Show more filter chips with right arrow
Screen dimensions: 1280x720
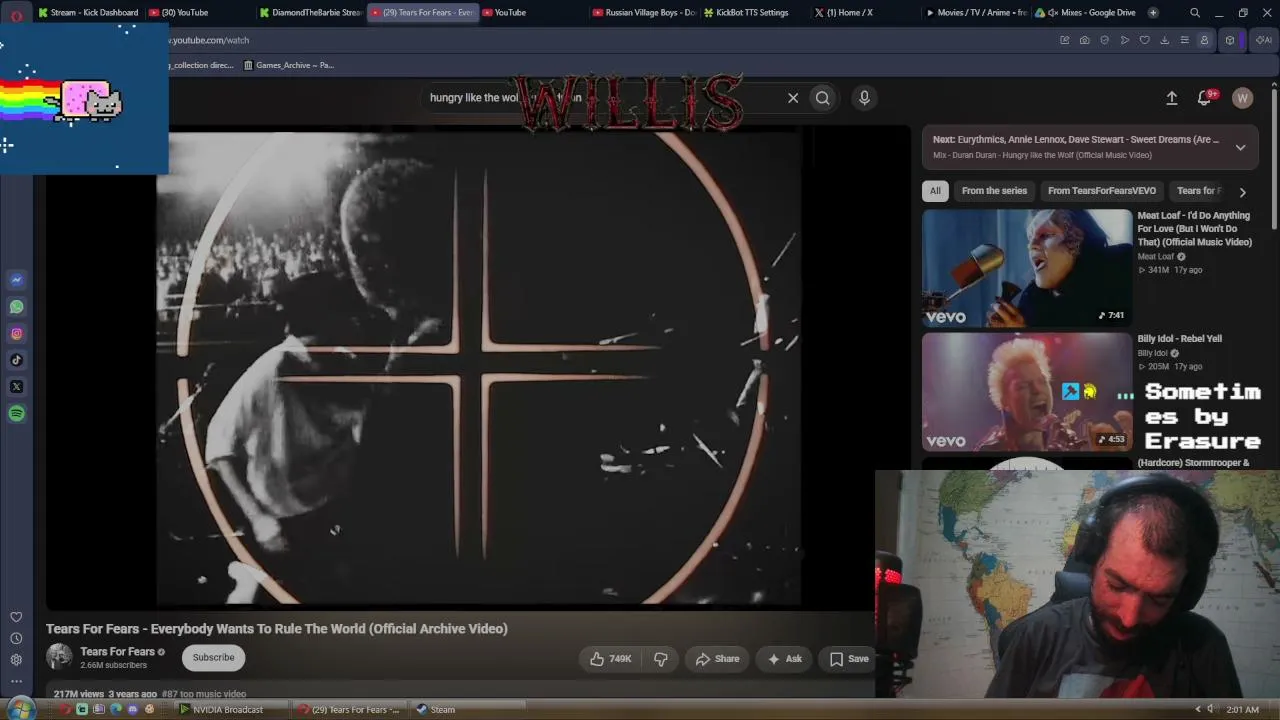(x=1242, y=191)
